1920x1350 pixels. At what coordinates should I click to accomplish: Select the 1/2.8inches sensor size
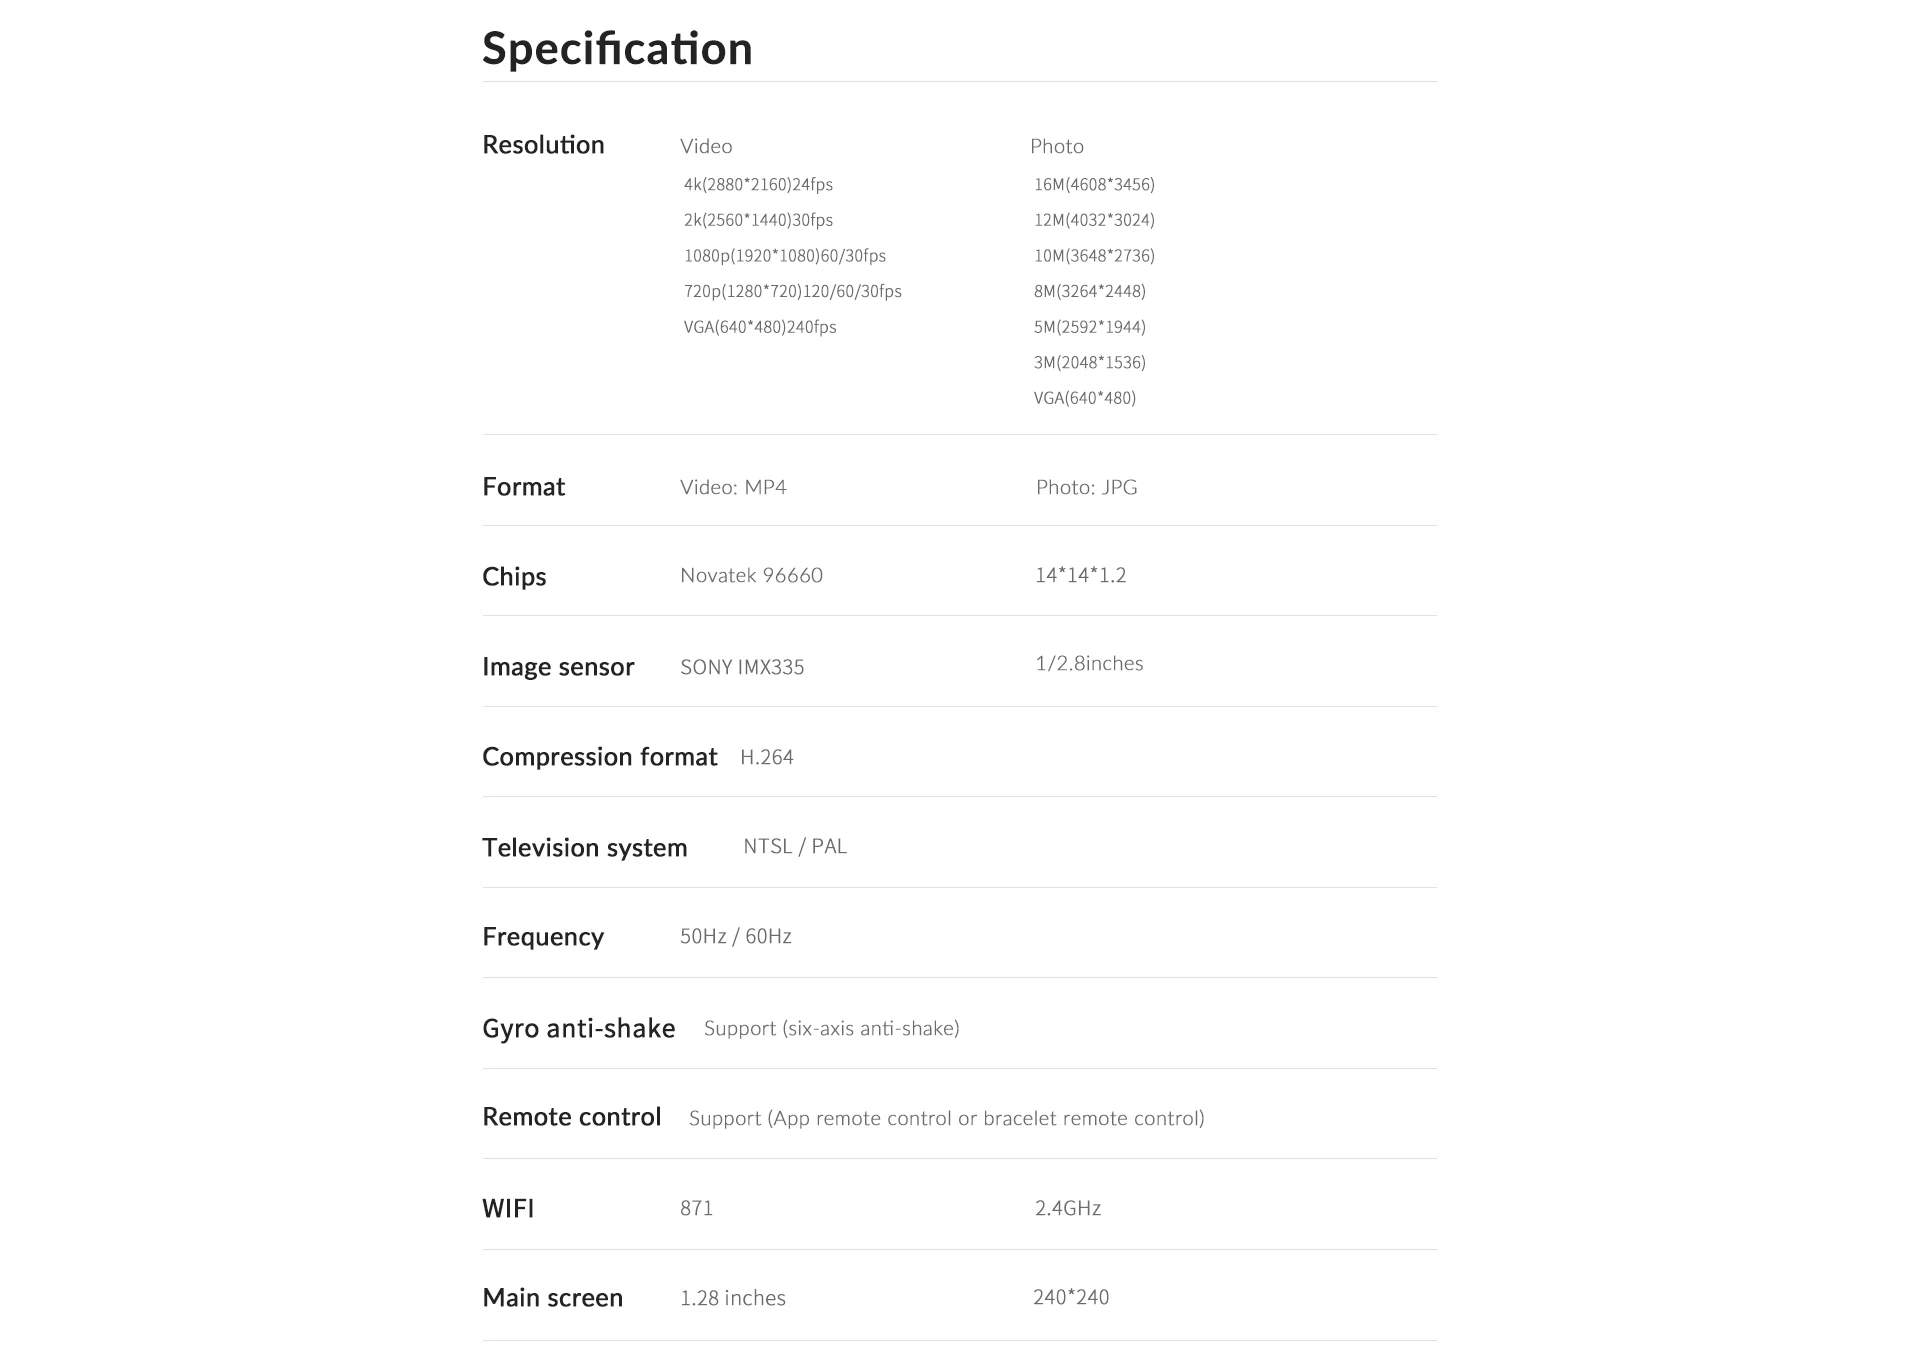coord(1089,664)
